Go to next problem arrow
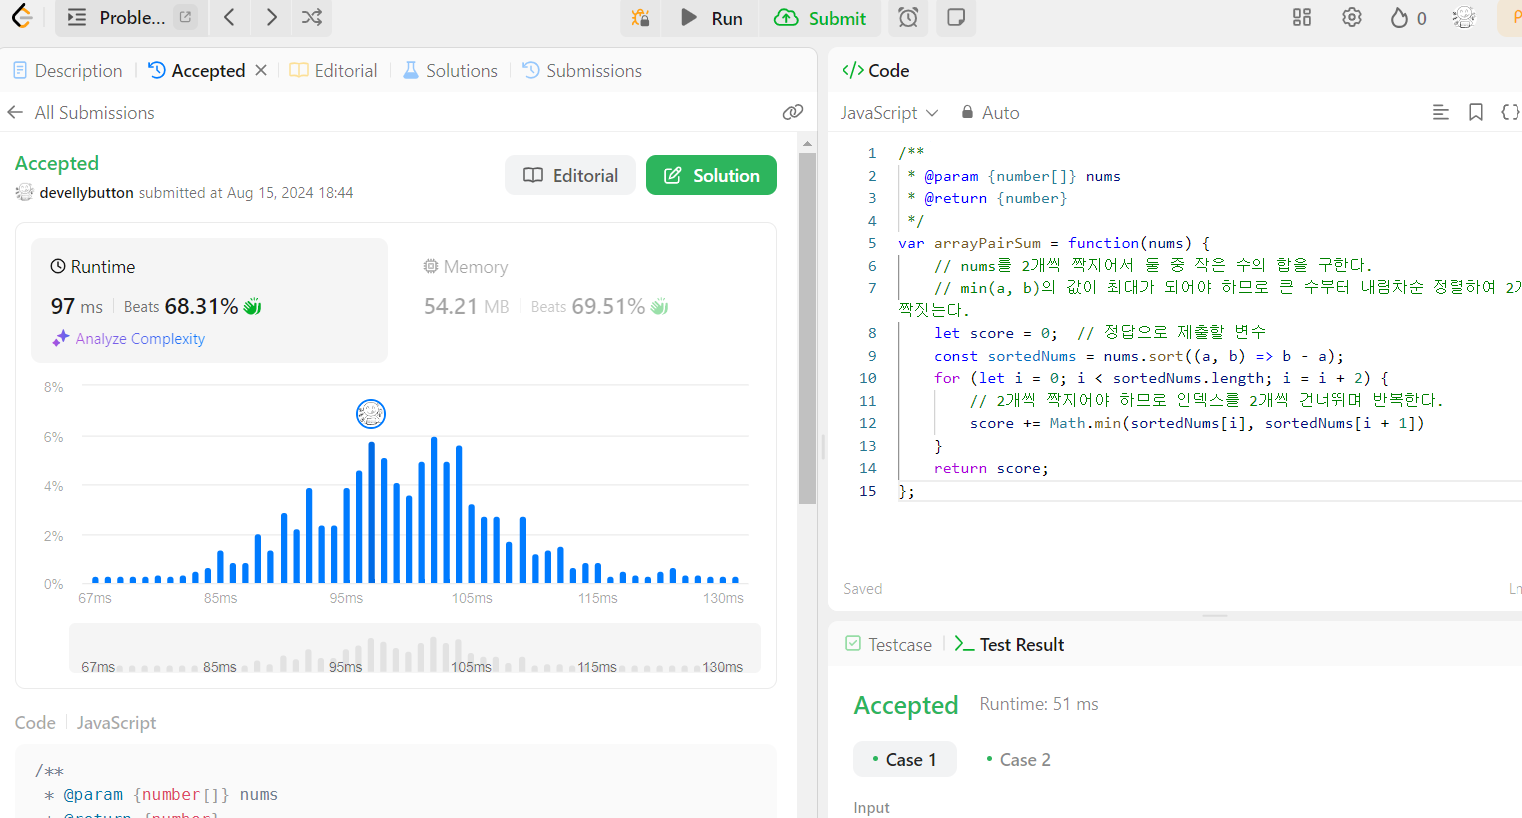The width and height of the screenshot is (1522, 818). [x=271, y=17]
